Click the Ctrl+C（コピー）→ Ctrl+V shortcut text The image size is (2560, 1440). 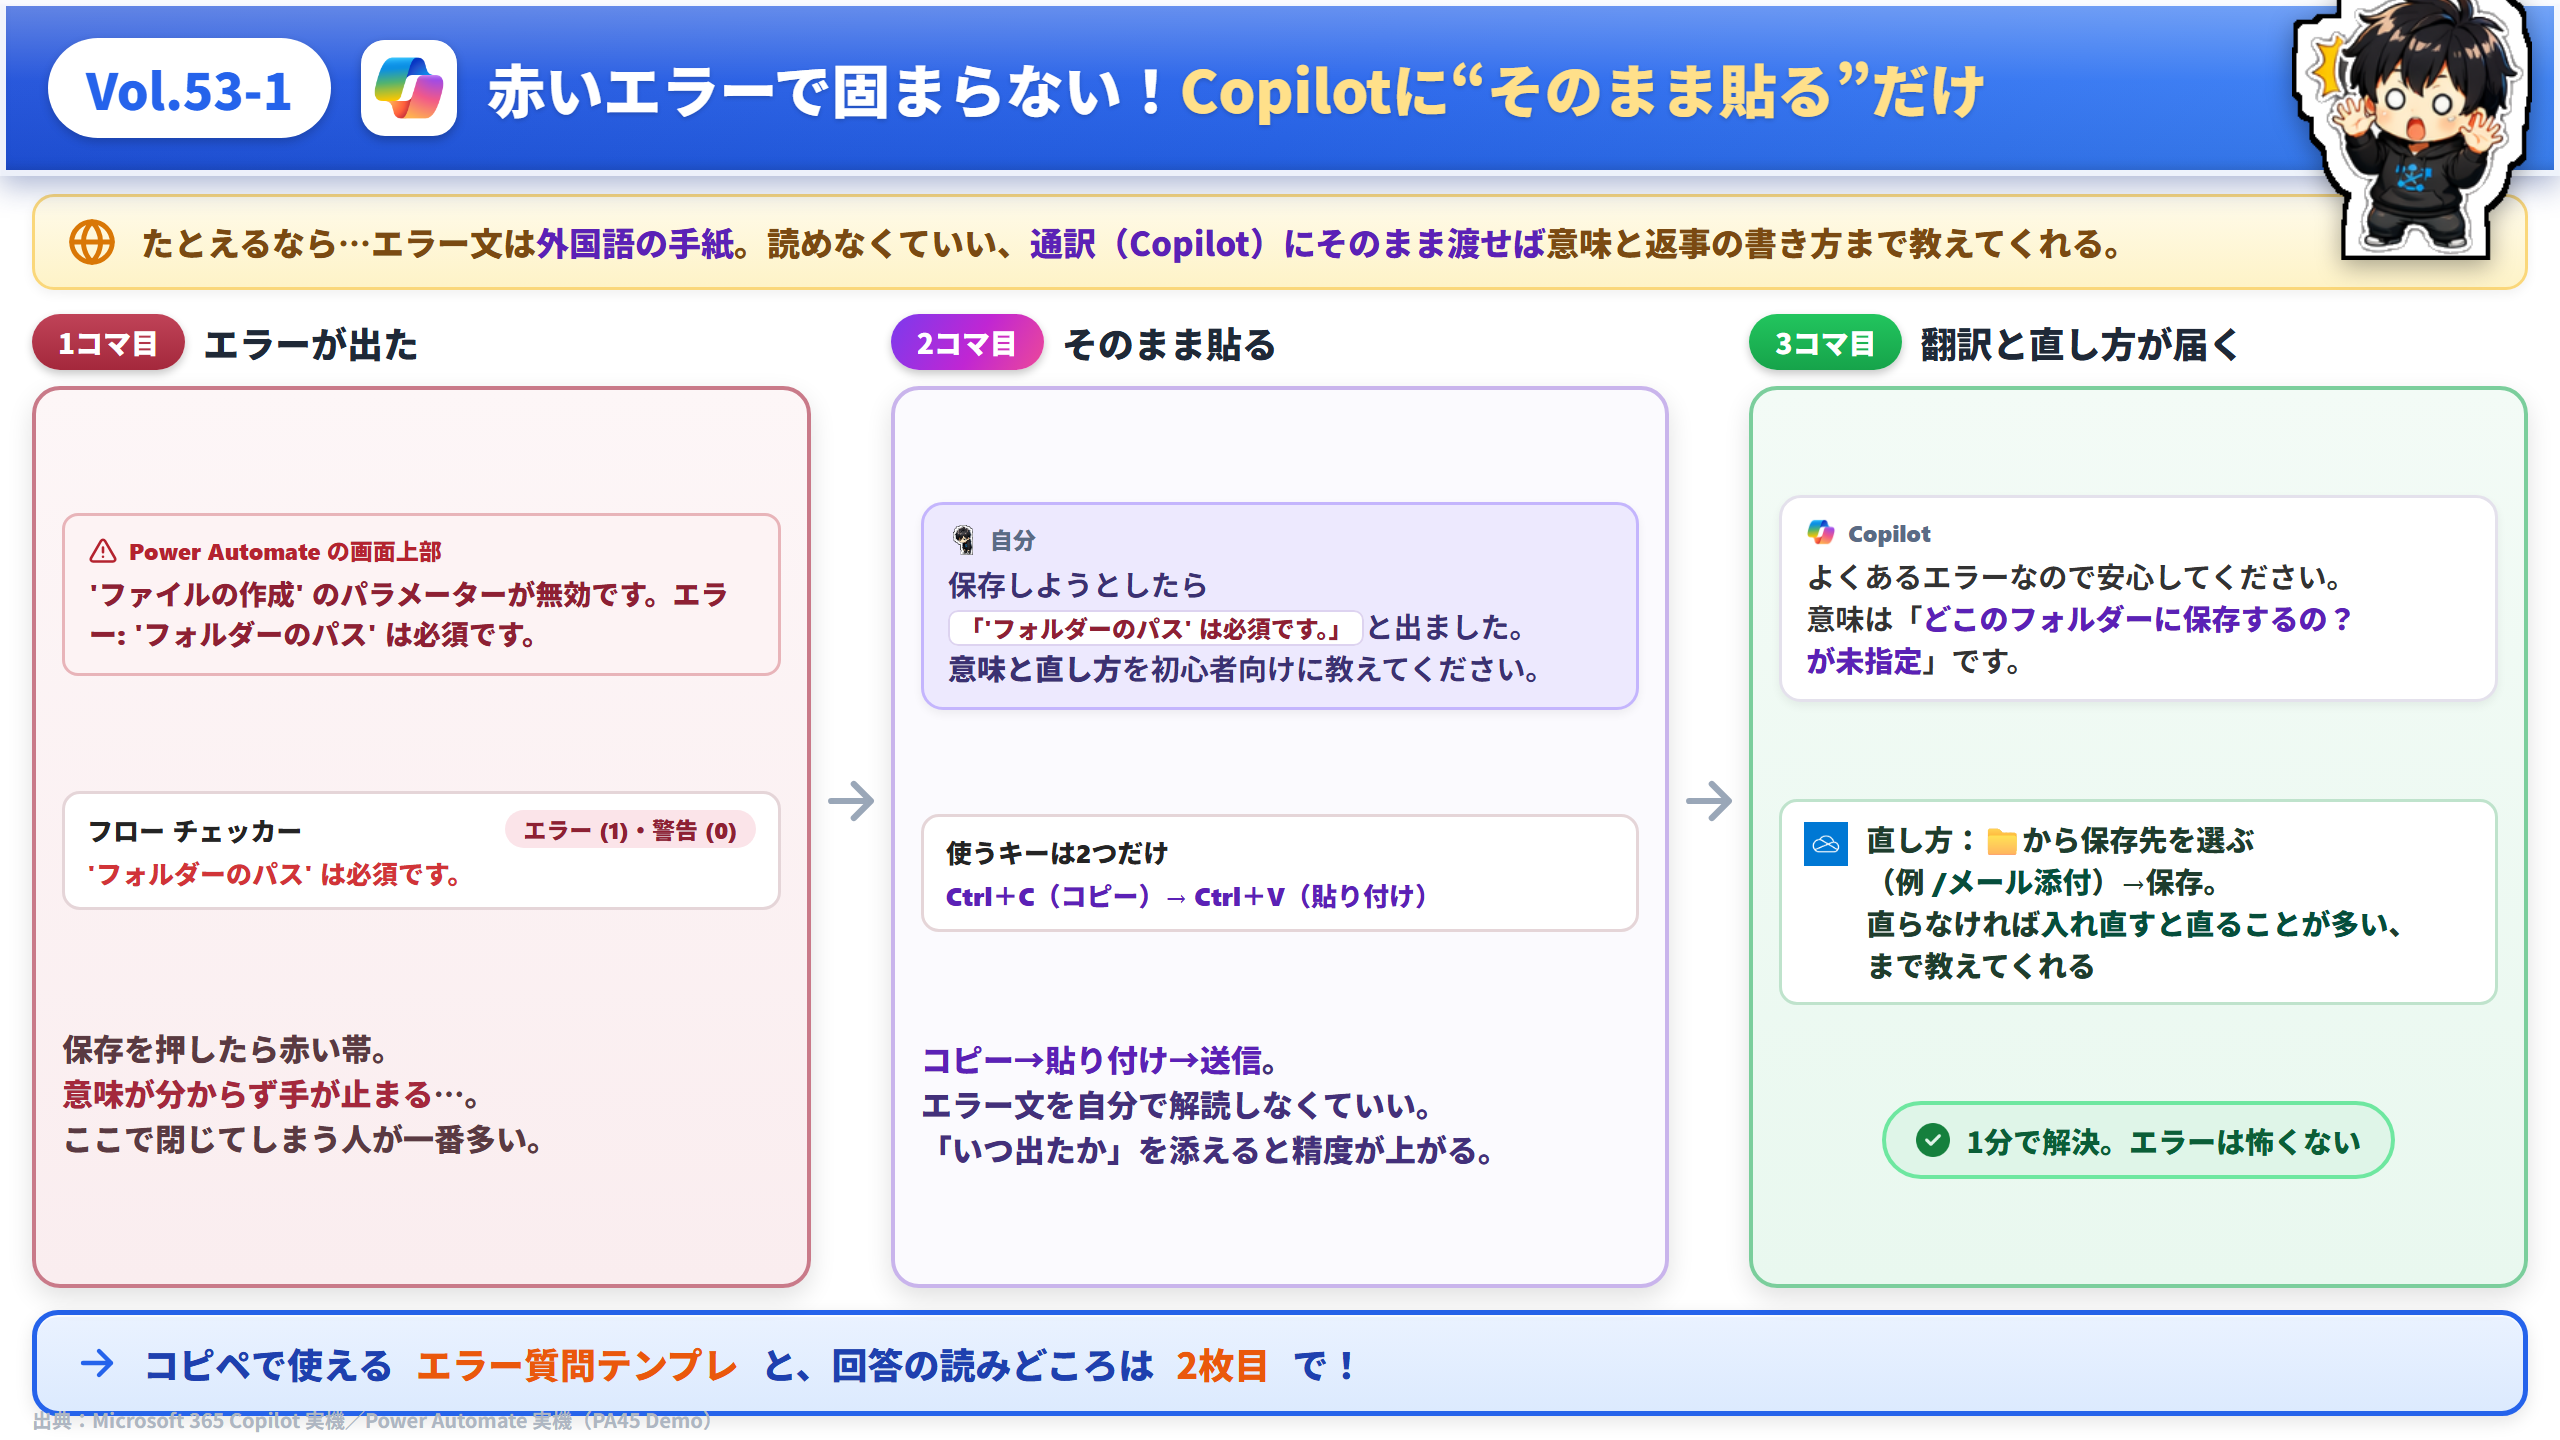[1187, 896]
